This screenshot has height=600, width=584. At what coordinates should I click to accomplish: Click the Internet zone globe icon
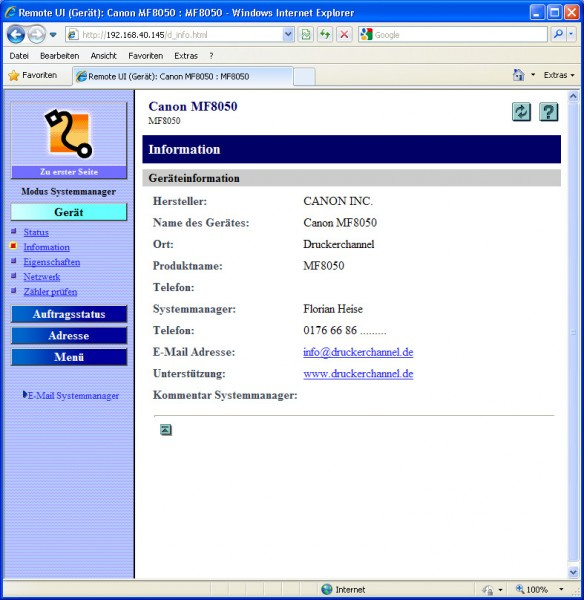[x=327, y=589]
